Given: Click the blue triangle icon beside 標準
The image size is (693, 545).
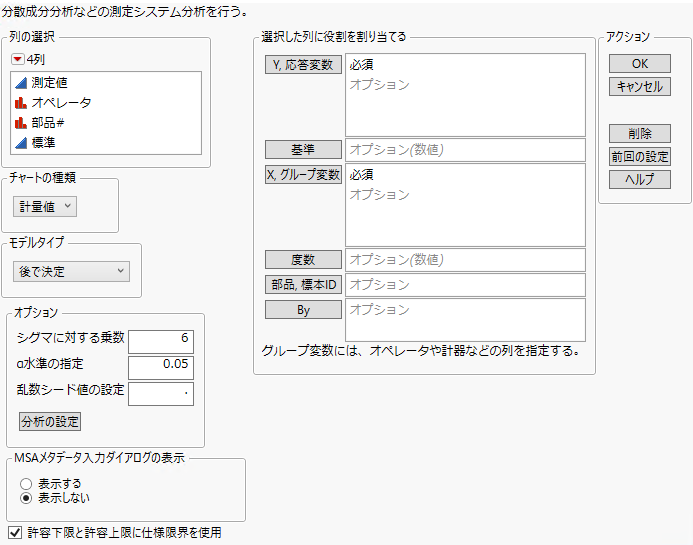Looking at the screenshot, I should 21,143.
